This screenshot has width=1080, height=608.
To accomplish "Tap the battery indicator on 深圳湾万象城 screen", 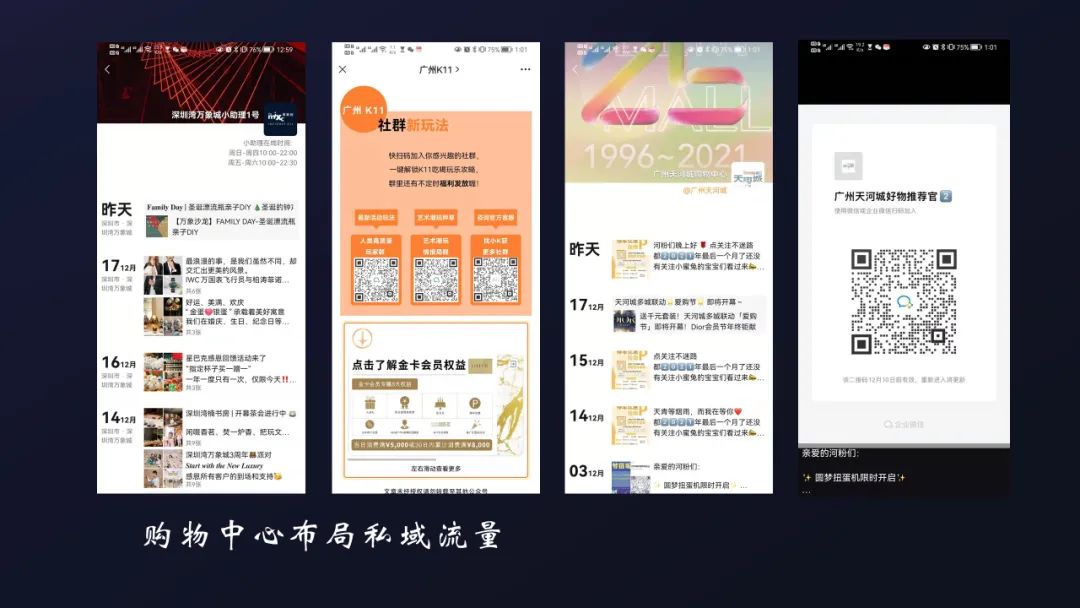I will (x=268, y=50).
